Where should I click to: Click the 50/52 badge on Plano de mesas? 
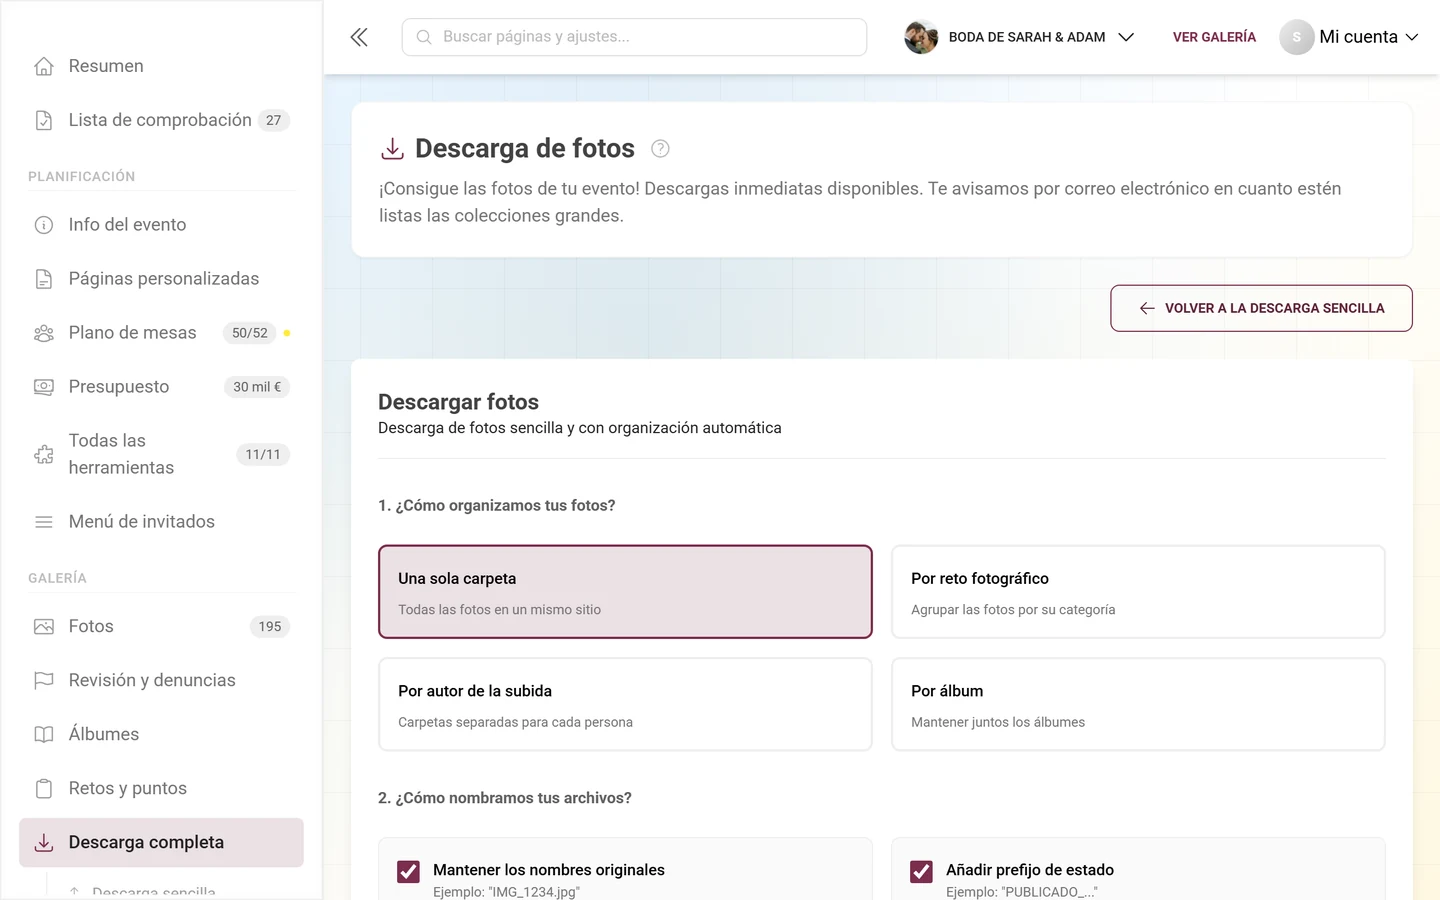(x=250, y=333)
